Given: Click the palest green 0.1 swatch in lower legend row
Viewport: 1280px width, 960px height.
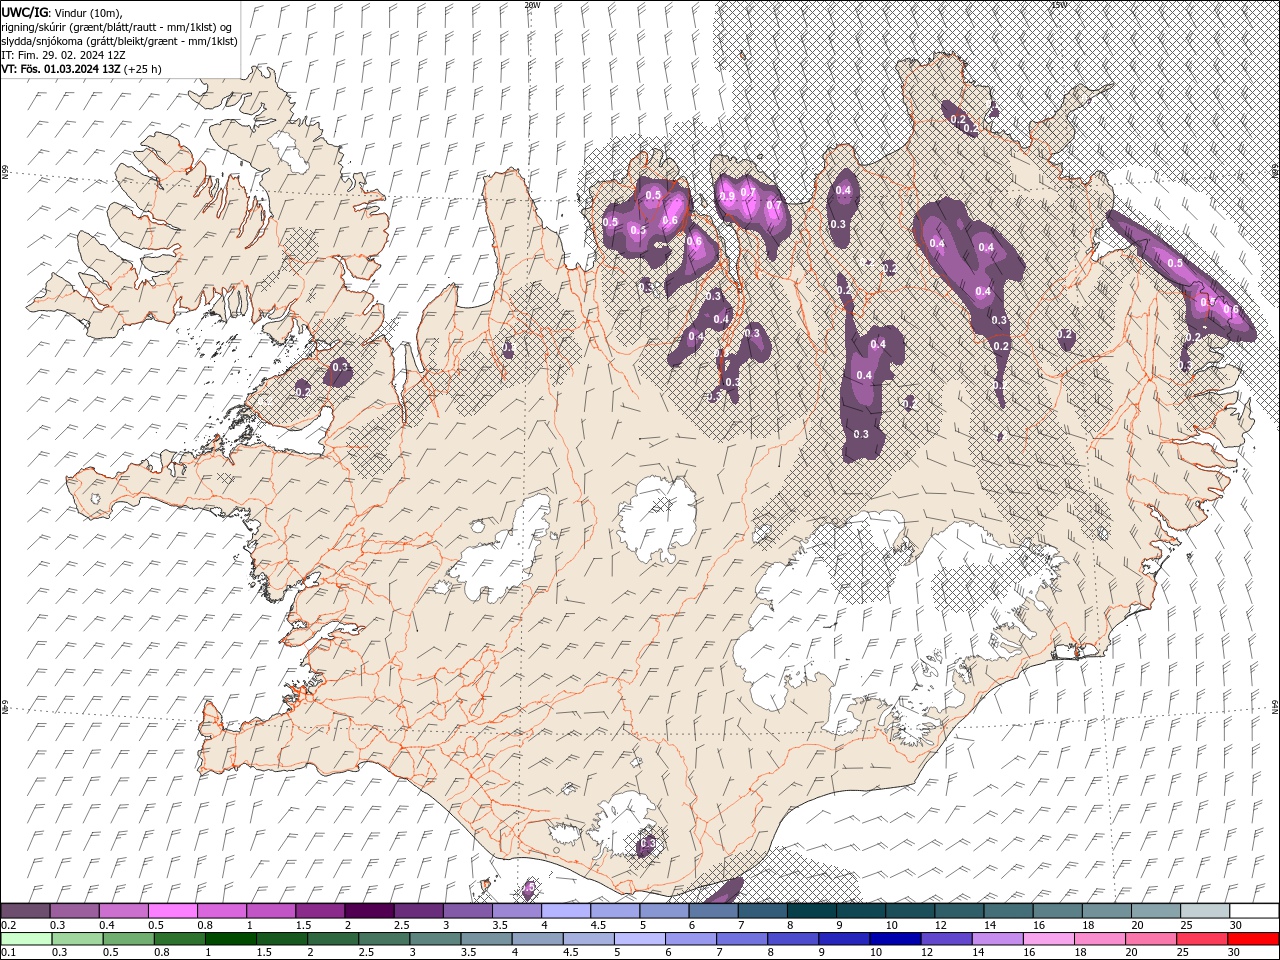Looking at the screenshot, I should pyautogui.click(x=25, y=939).
